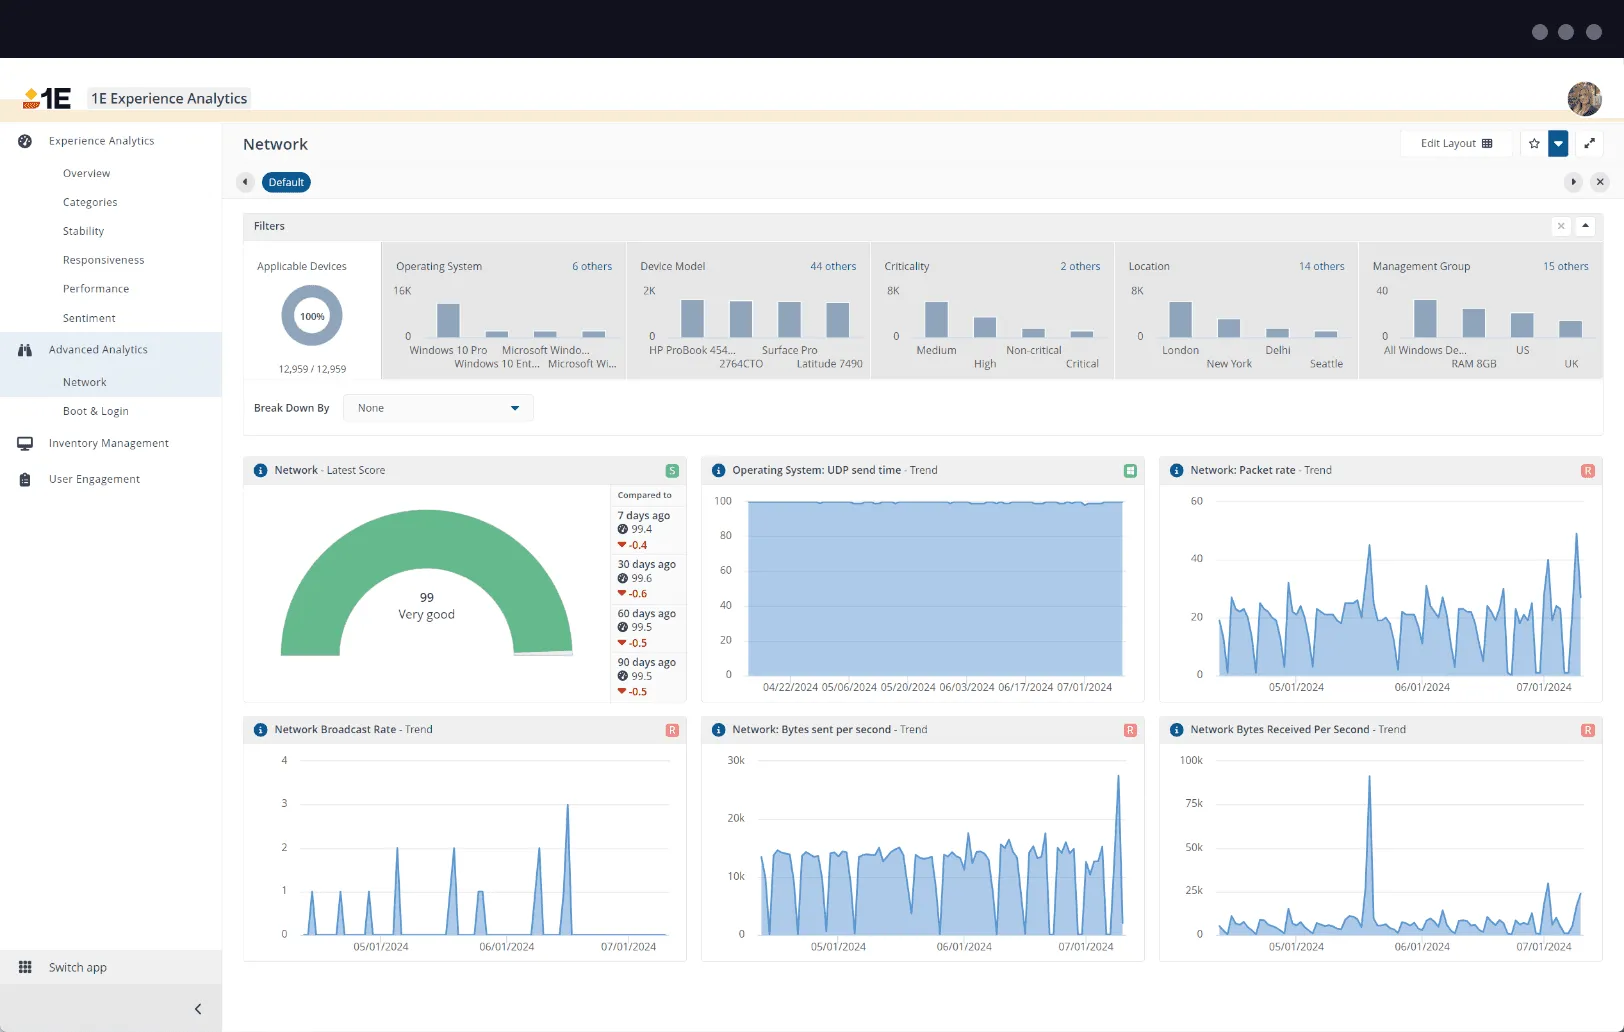Collapse the Filters panel with the caret
Screen dimensions: 1624x1032
(x=1585, y=226)
